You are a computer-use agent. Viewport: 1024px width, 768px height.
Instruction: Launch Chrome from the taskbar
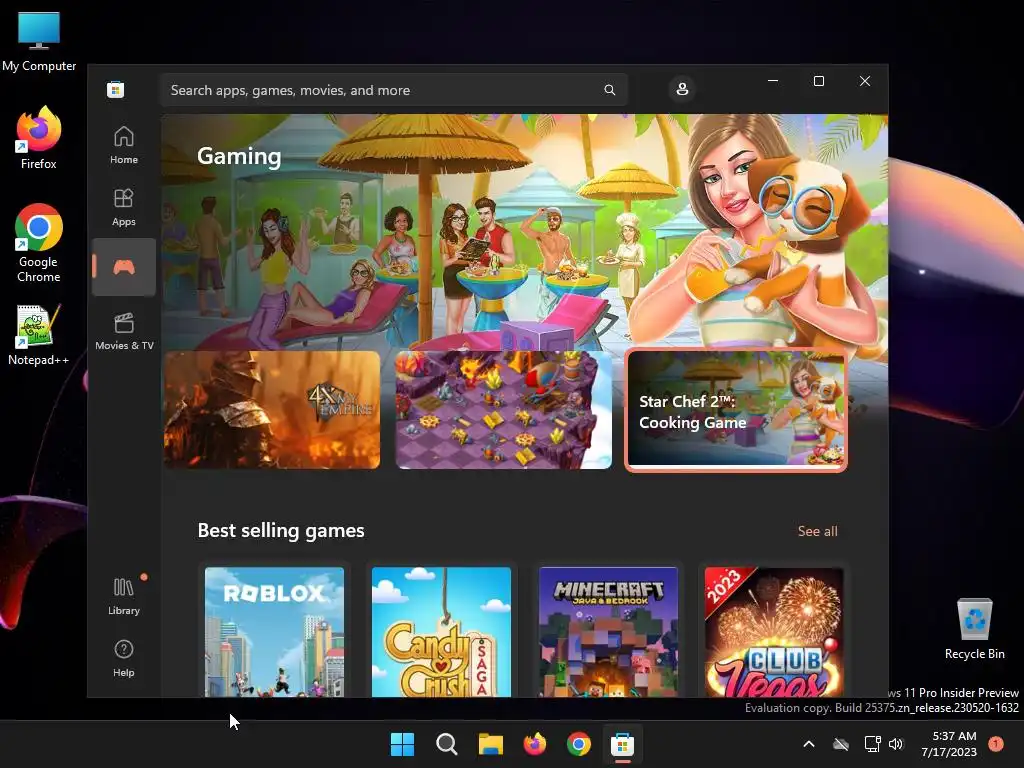[x=579, y=744]
